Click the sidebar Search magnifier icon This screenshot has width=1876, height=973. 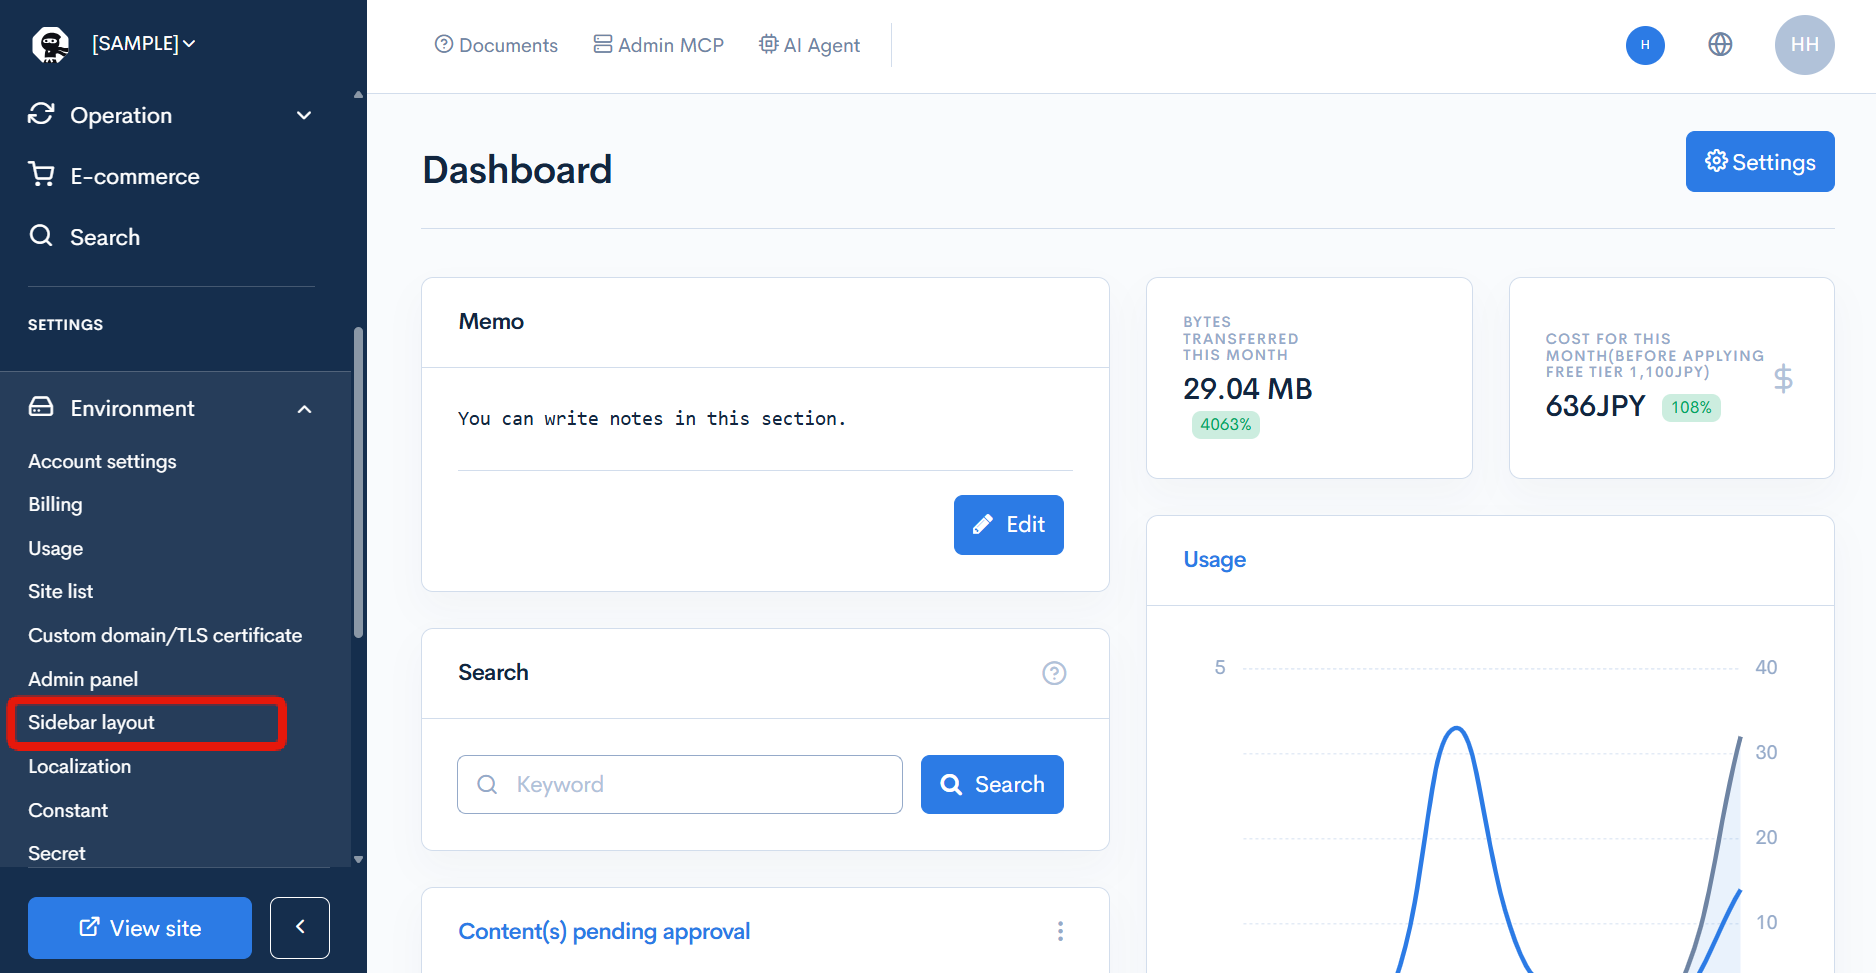[41, 236]
